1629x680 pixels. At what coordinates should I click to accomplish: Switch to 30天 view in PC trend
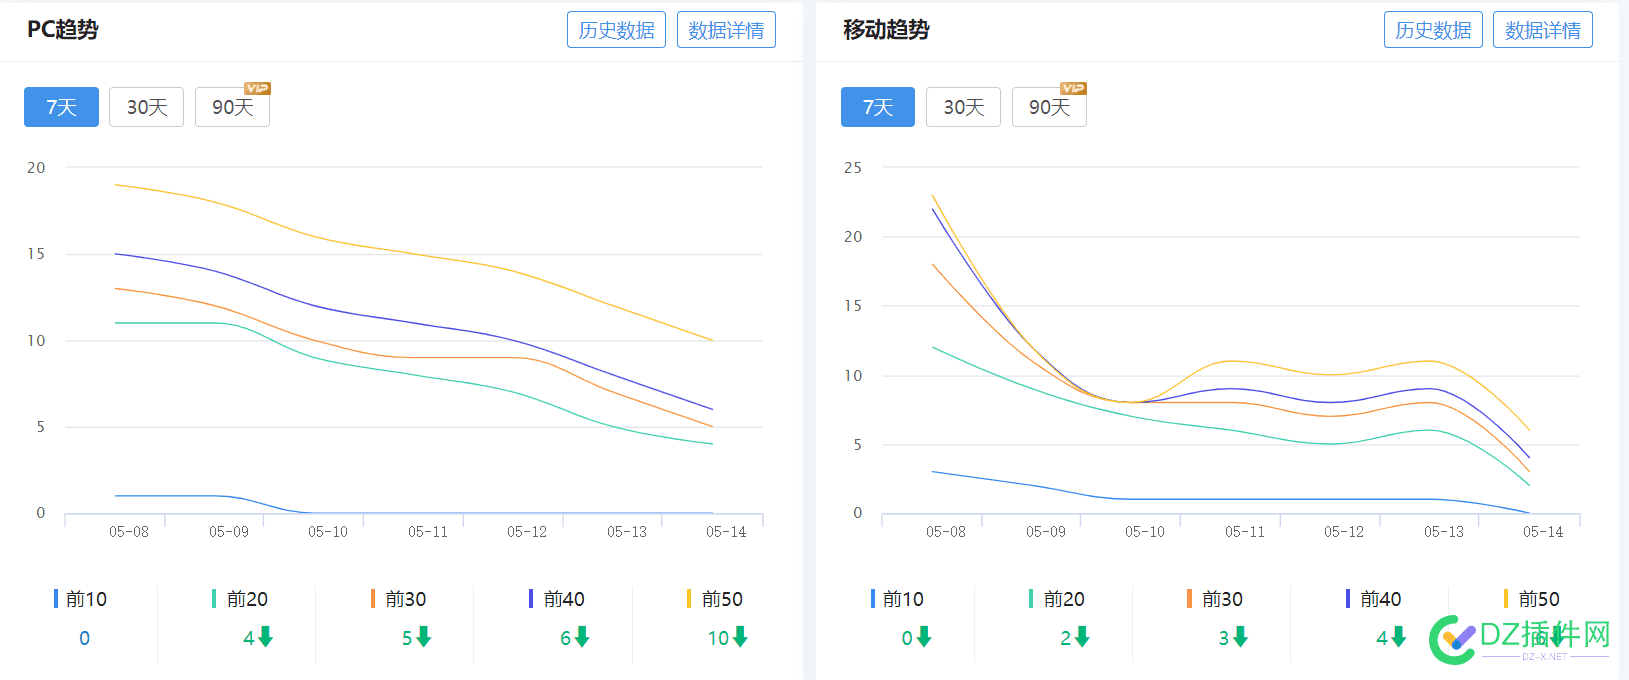click(x=146, y=107)
